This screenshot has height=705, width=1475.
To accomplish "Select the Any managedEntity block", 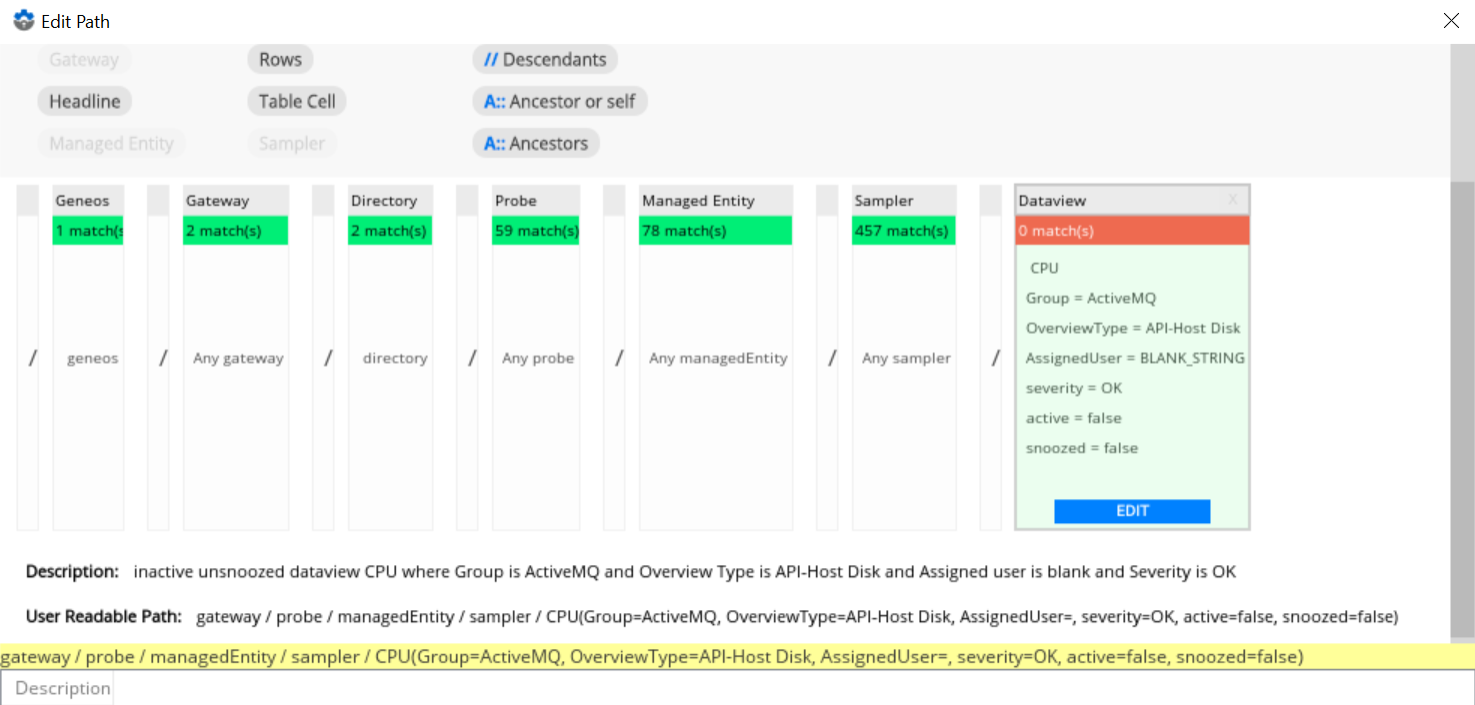I will [x=716, y=358].
